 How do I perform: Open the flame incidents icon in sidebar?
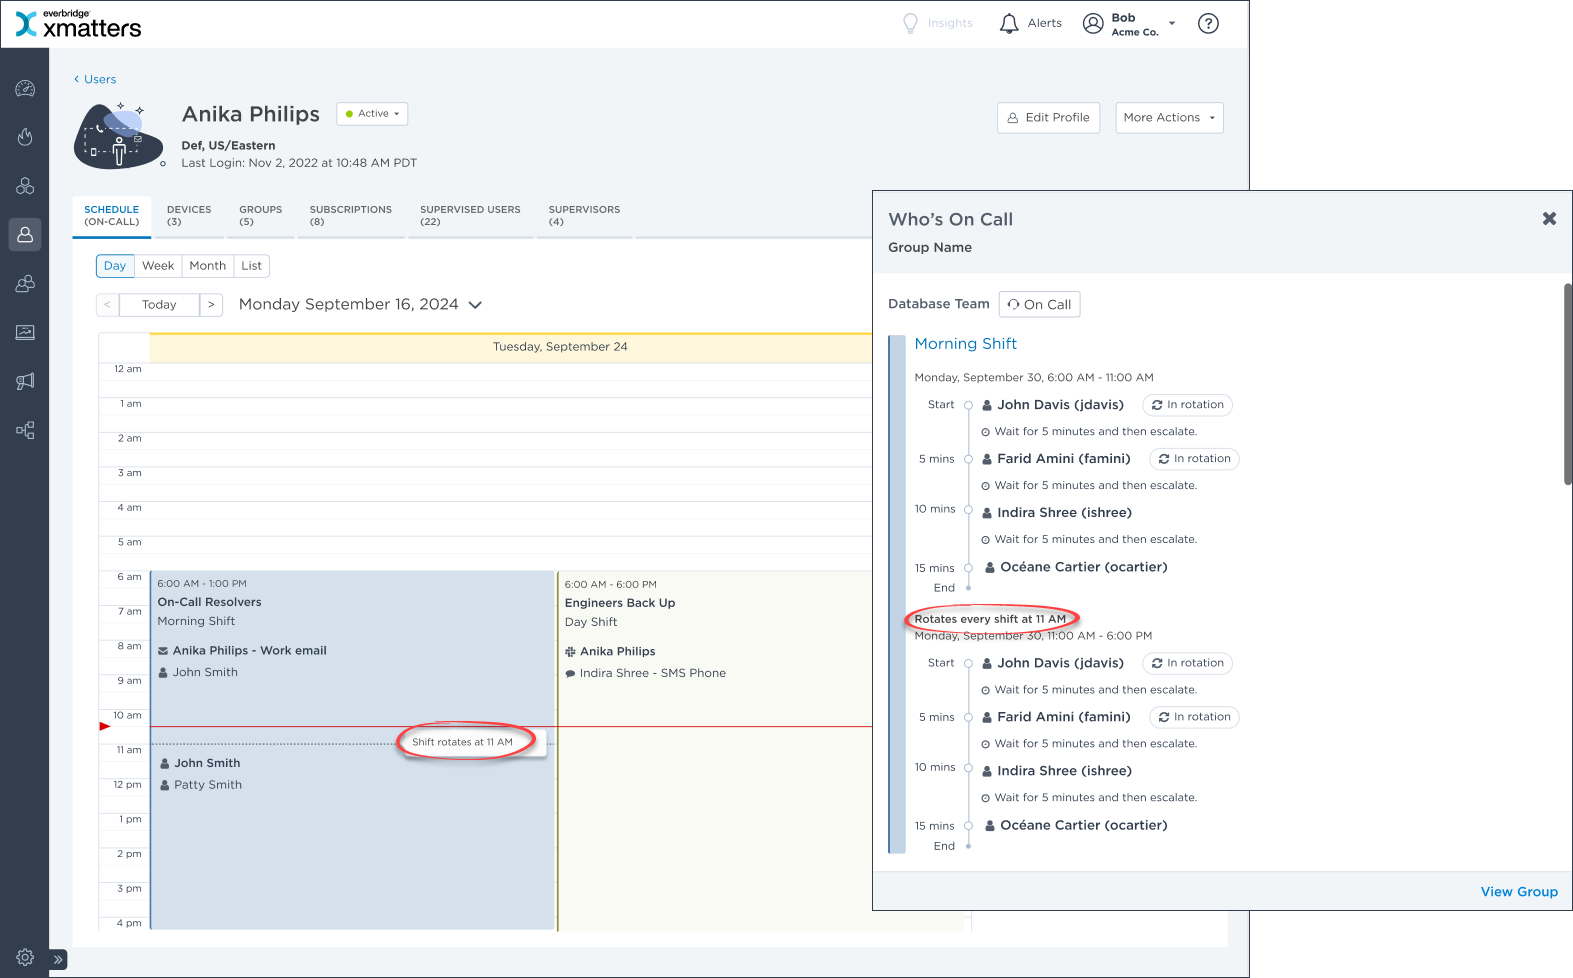pos(25,137)
